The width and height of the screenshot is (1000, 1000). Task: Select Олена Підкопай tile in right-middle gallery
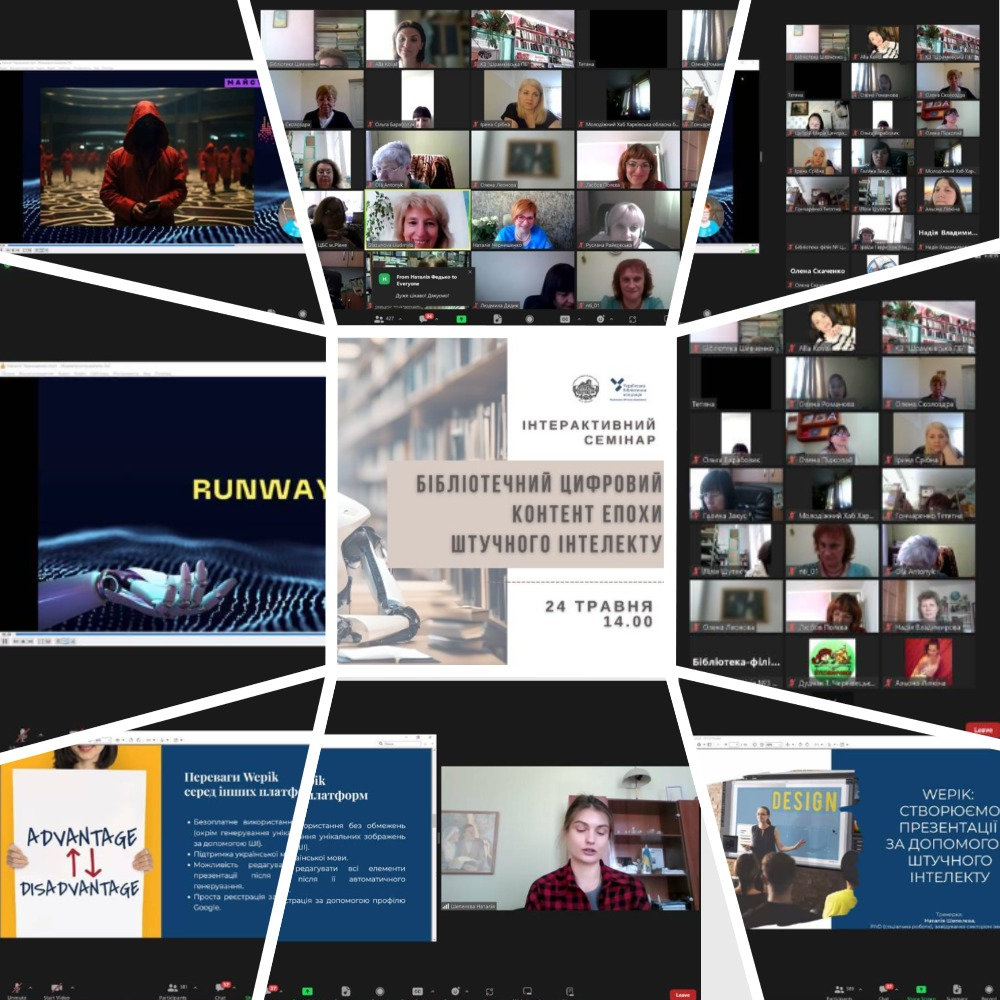832,439
